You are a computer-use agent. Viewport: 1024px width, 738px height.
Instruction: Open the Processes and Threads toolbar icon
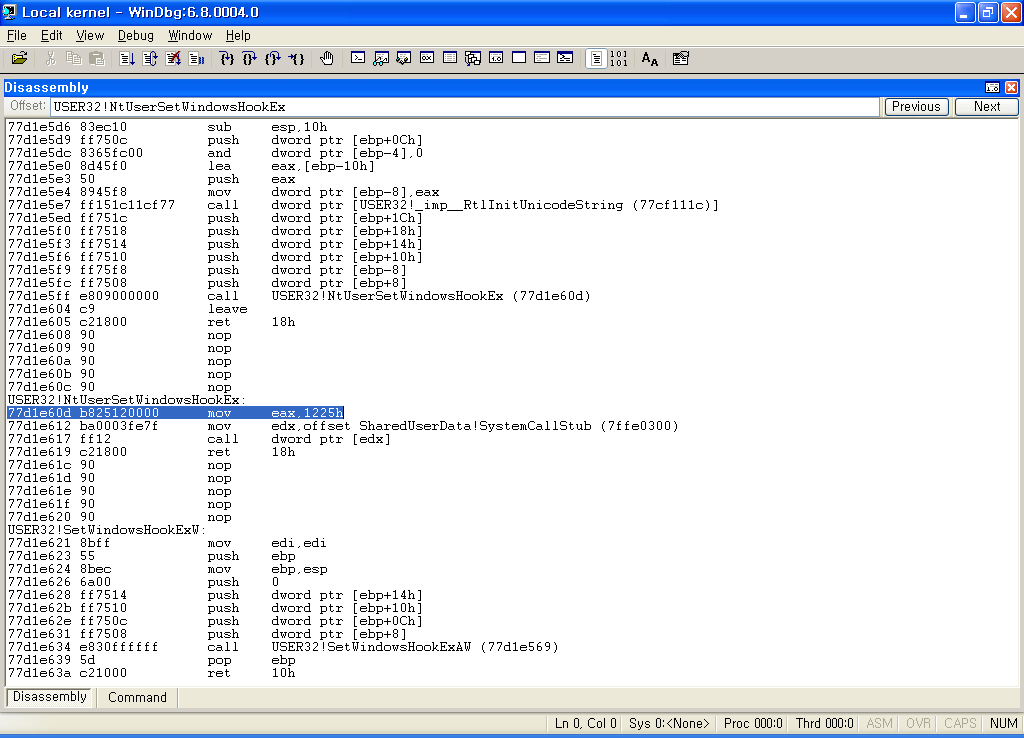pos(542,58)
